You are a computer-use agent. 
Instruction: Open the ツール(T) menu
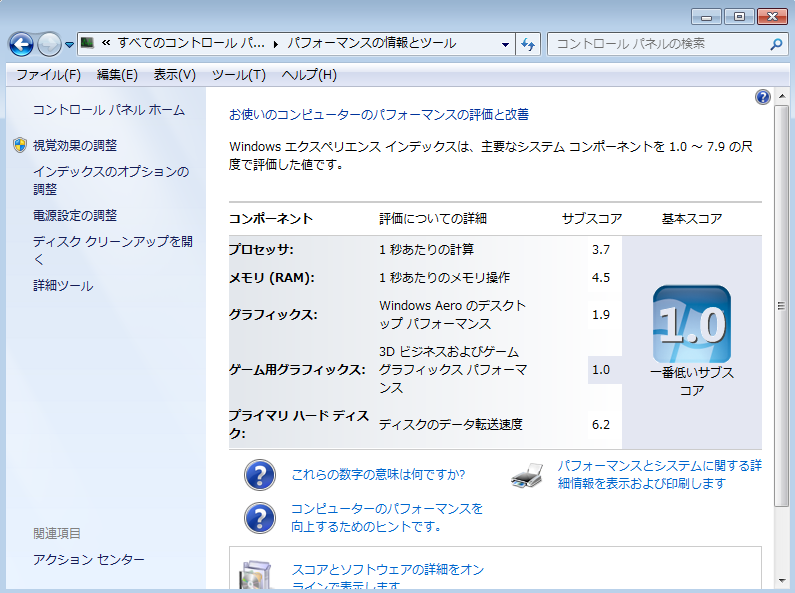click(x=239, y=75)
